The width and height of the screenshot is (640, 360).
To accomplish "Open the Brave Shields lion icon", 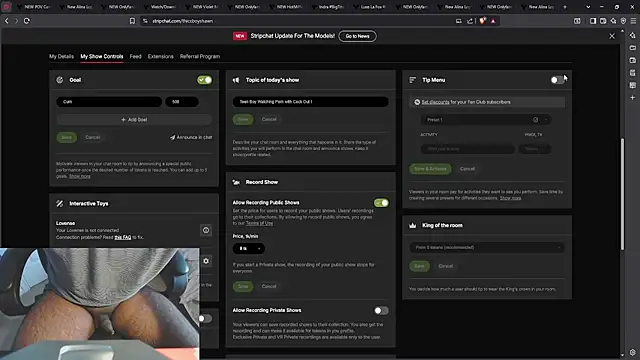I will (x=482, y=21).
